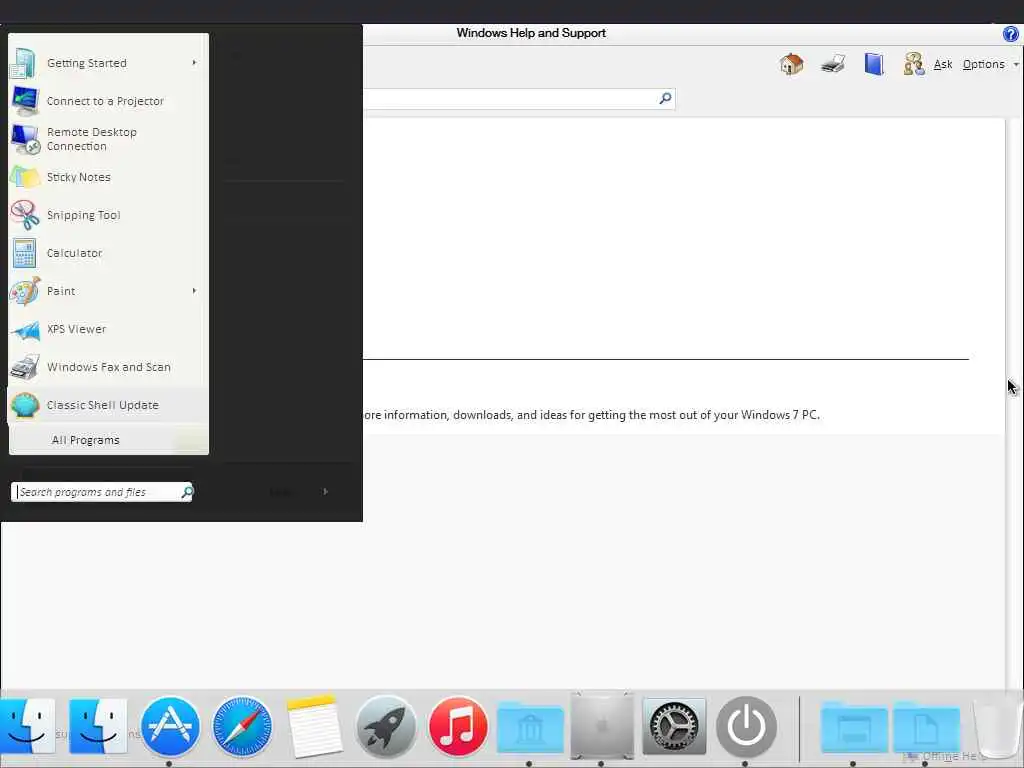
Task: Open the Snipping Tool
Action: (108, 215)
